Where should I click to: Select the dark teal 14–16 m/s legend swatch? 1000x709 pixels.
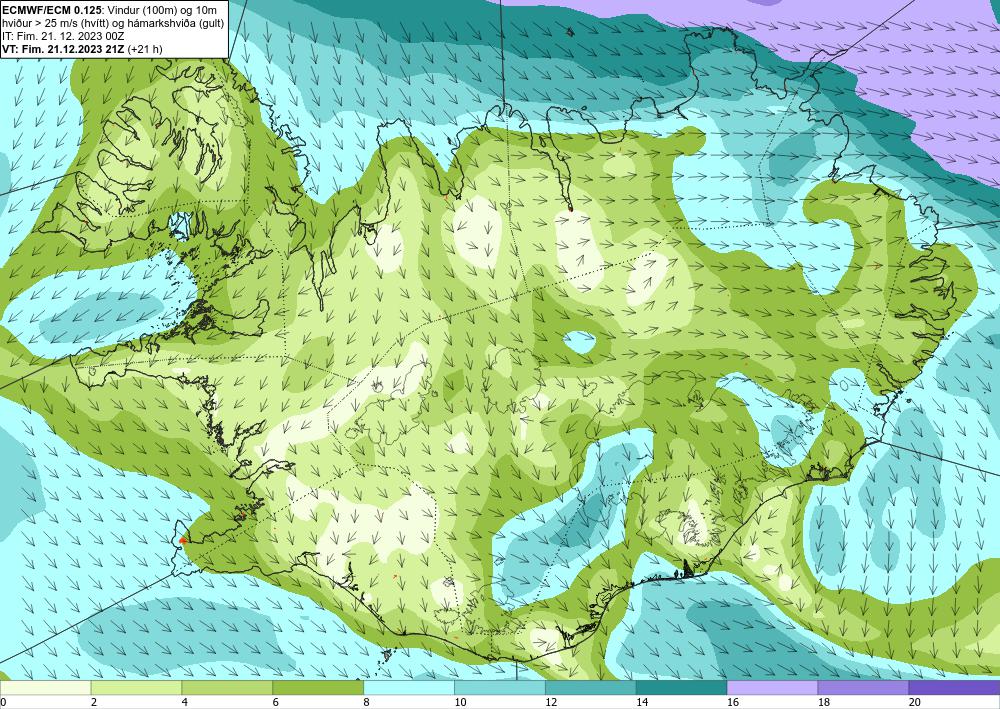point(682,687)
